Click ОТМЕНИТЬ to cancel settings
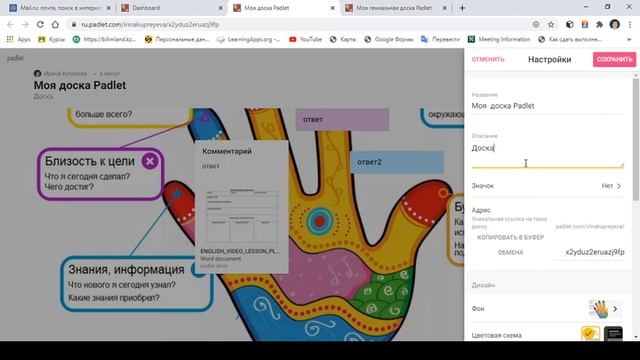The image size is (640, 360). 488,59
